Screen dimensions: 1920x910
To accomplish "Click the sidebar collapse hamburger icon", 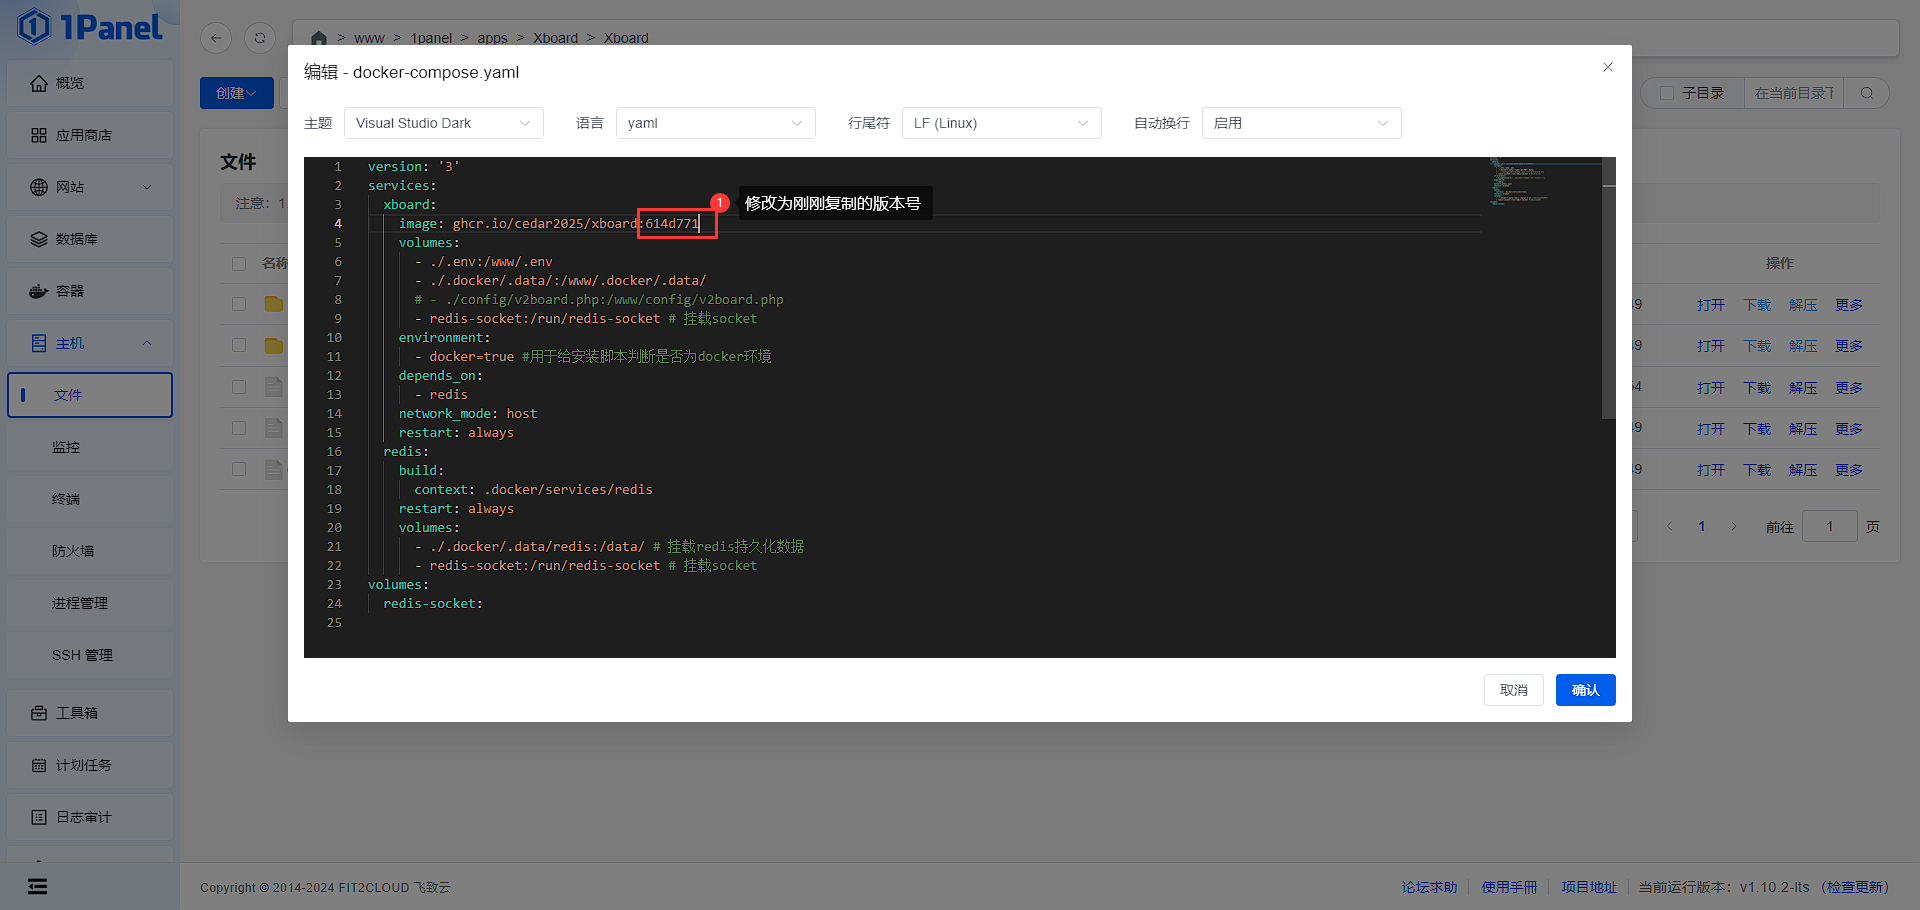I will pos(37,886).
